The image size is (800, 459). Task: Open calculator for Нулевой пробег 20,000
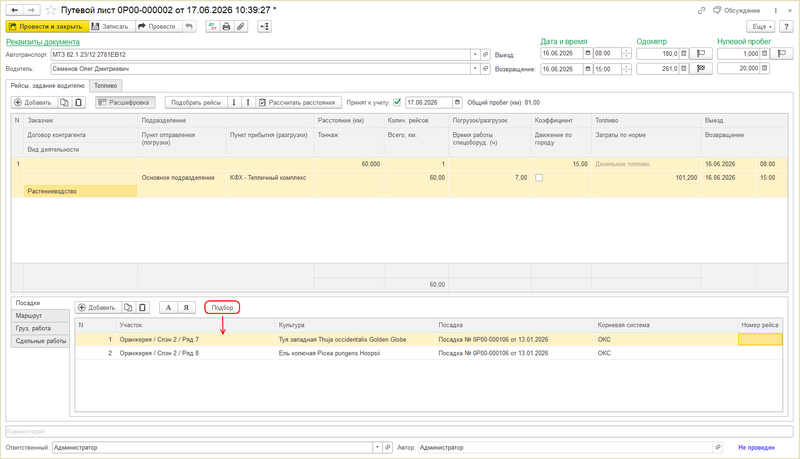[764, 68]
